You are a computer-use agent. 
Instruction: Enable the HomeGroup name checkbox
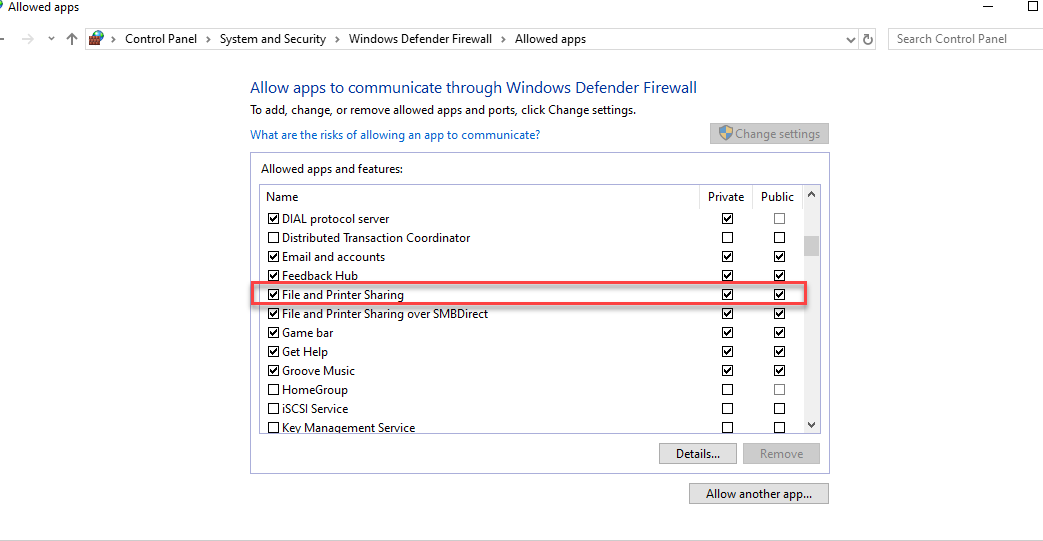point(273,389)
